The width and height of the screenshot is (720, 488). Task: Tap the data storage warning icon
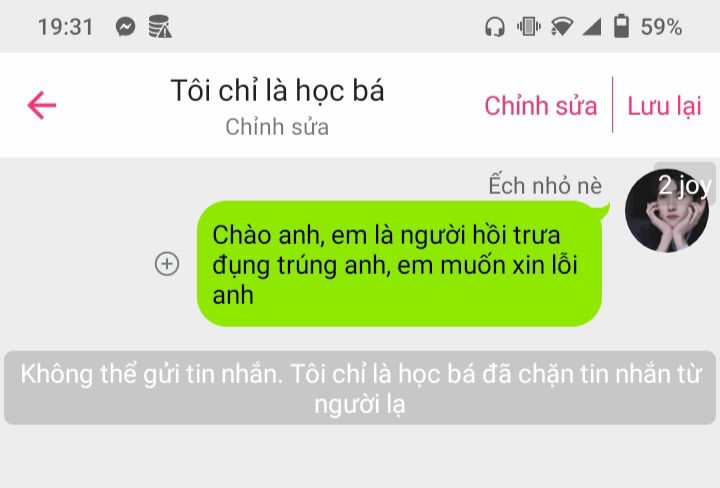tap(160, 27)
